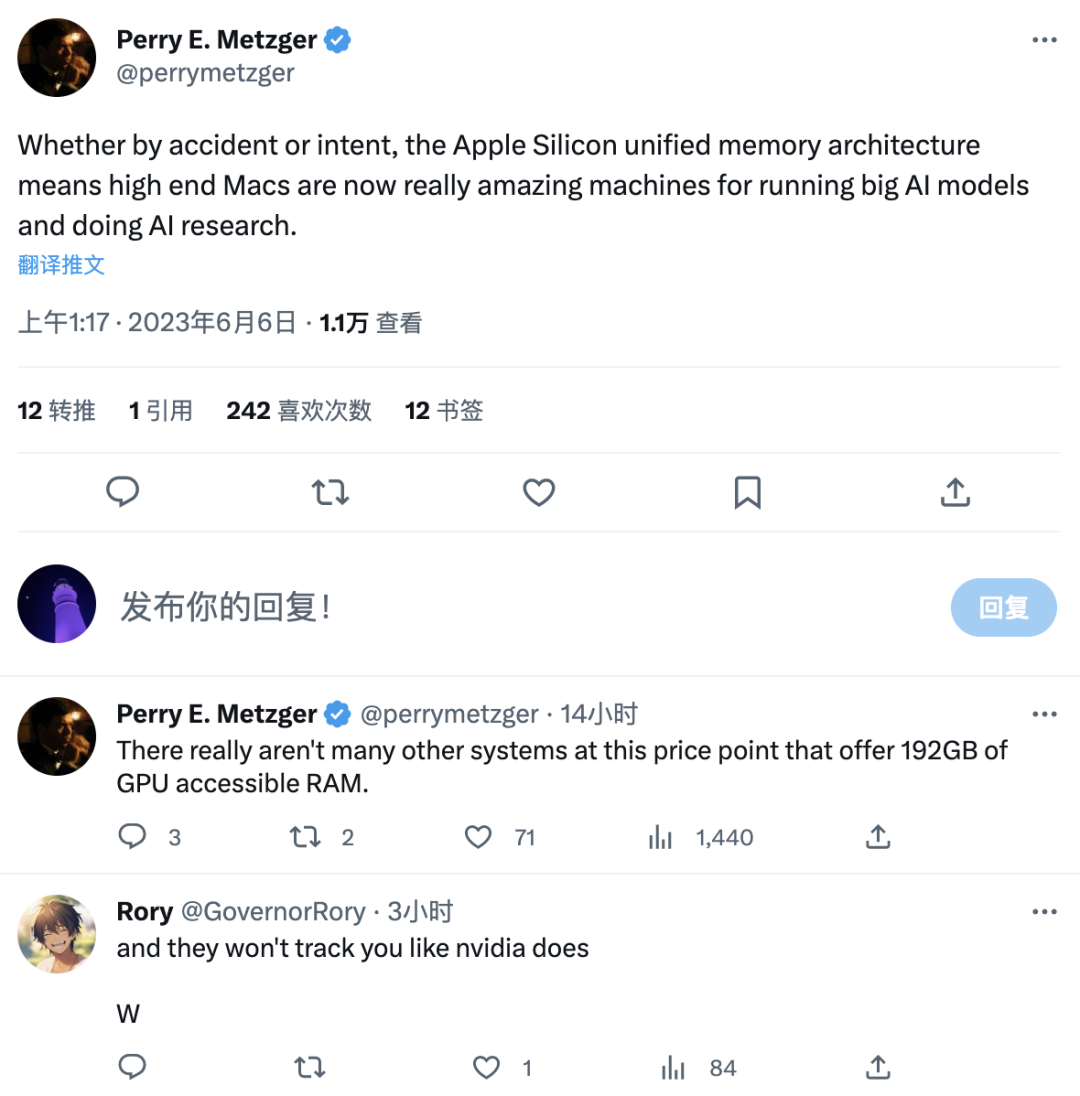
Task: Bookmark the main tweet
Action: (x=747, y=492)
